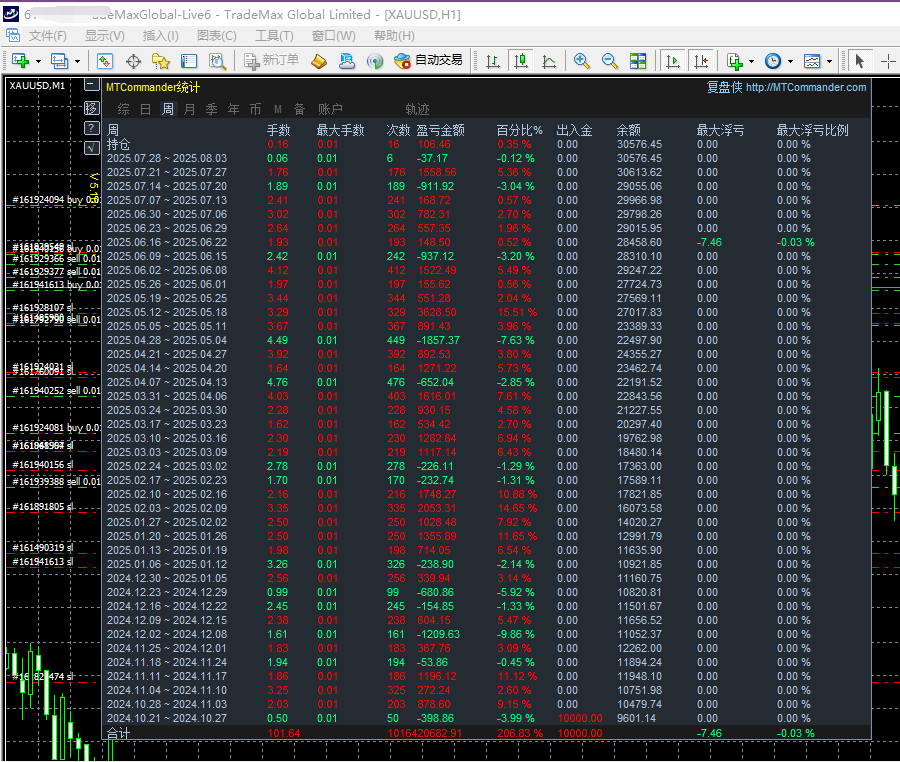Open the Data Window crosshair-target icon
900x762 pixels.
133,61
